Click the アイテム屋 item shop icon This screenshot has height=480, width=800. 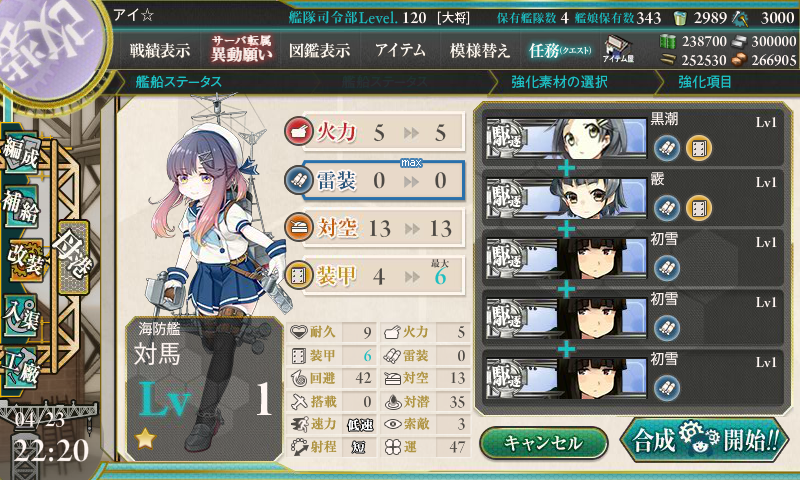617,50
